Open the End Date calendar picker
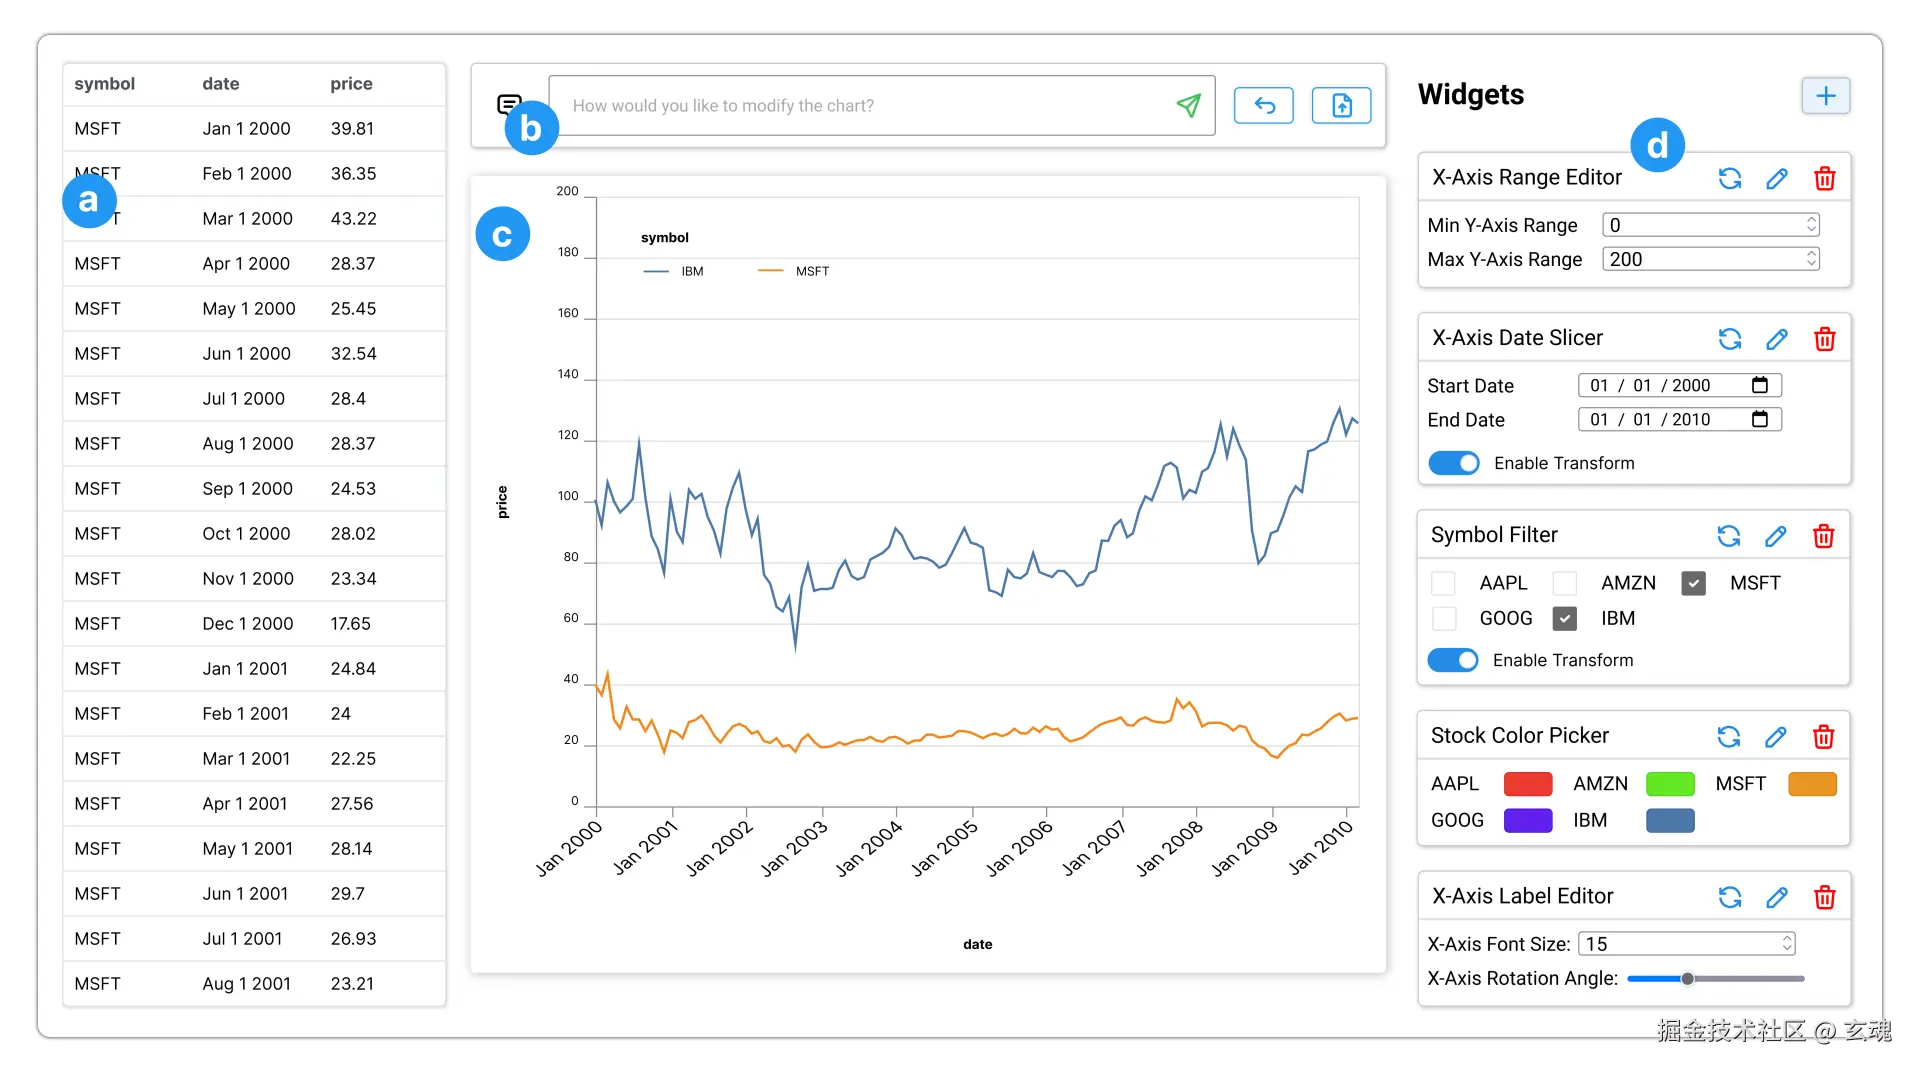 pyautogui.click(x=1760, y=419)
